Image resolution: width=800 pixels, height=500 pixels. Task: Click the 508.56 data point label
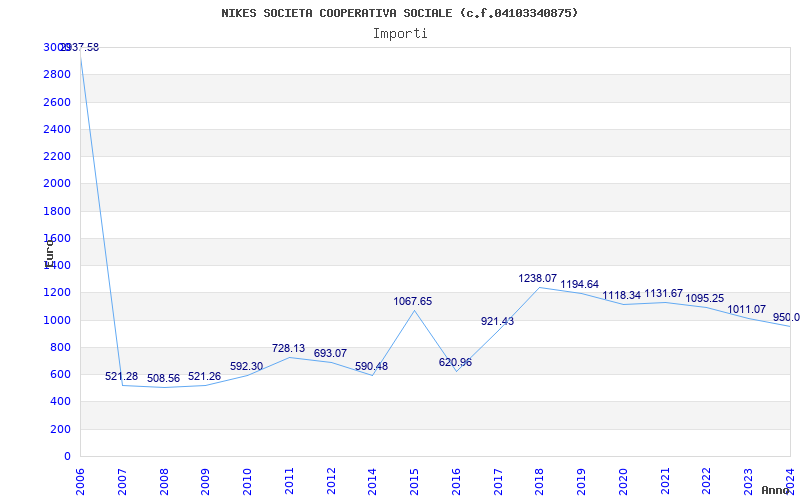(163, 379)
